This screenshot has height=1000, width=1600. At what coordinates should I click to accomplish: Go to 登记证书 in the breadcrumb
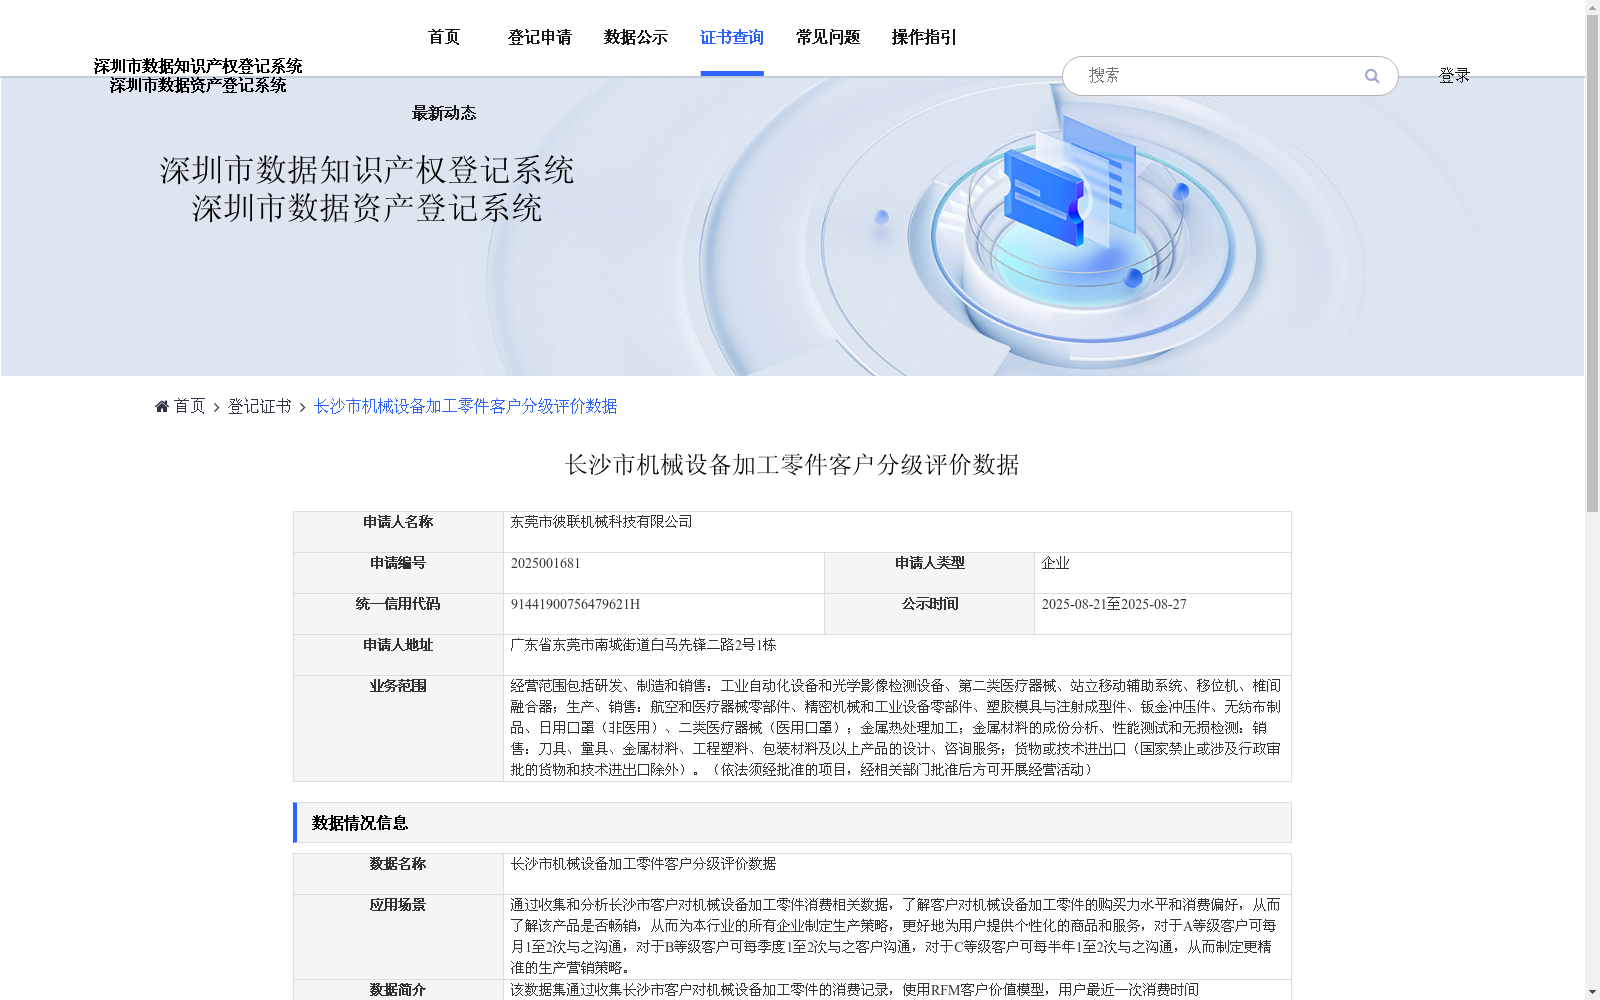coord(259,406)
